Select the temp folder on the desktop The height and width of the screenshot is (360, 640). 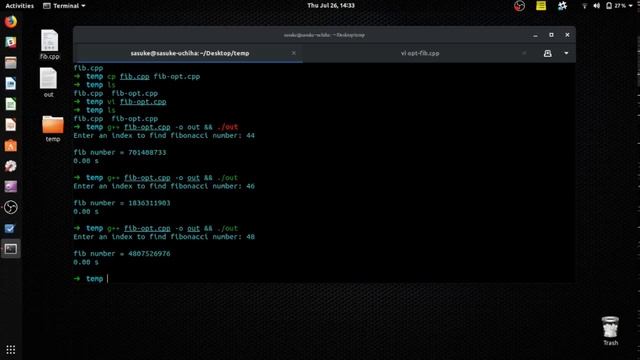pyautogui.click(x=53, y=129)
